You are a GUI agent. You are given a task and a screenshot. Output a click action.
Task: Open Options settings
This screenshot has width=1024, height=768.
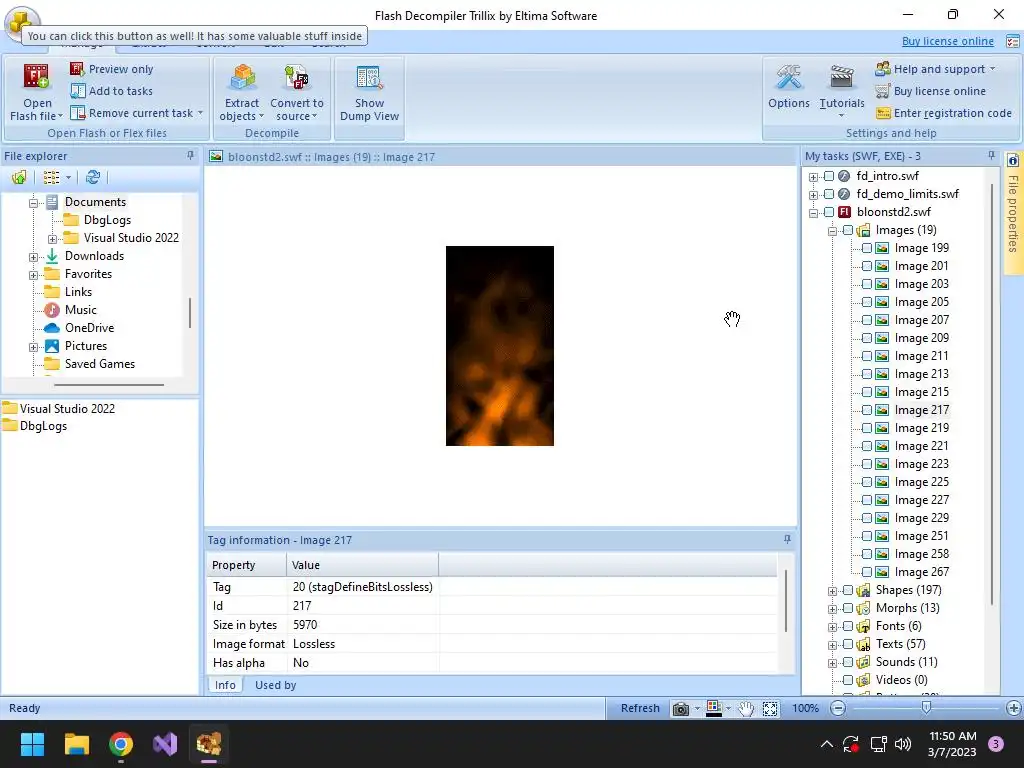[x=788, y=87]
